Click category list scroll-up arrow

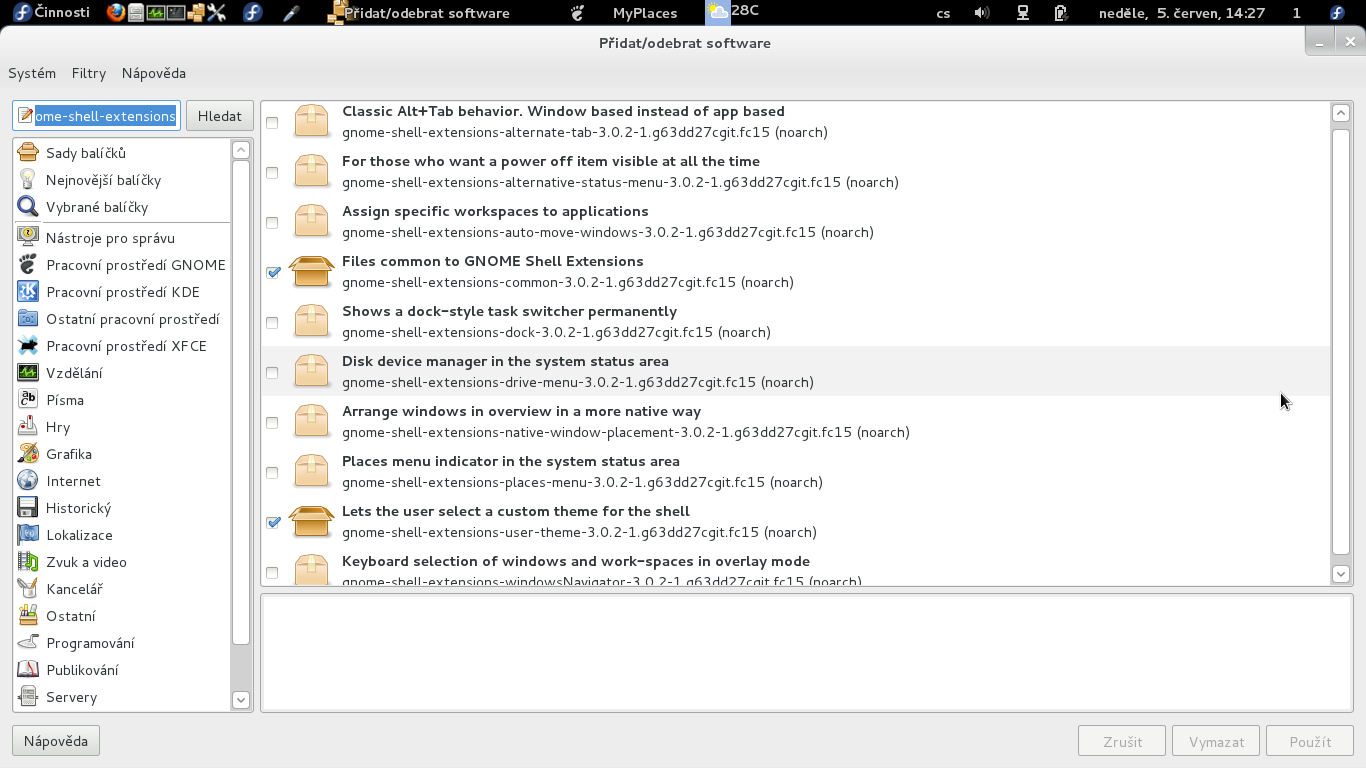tap(240, 150)
